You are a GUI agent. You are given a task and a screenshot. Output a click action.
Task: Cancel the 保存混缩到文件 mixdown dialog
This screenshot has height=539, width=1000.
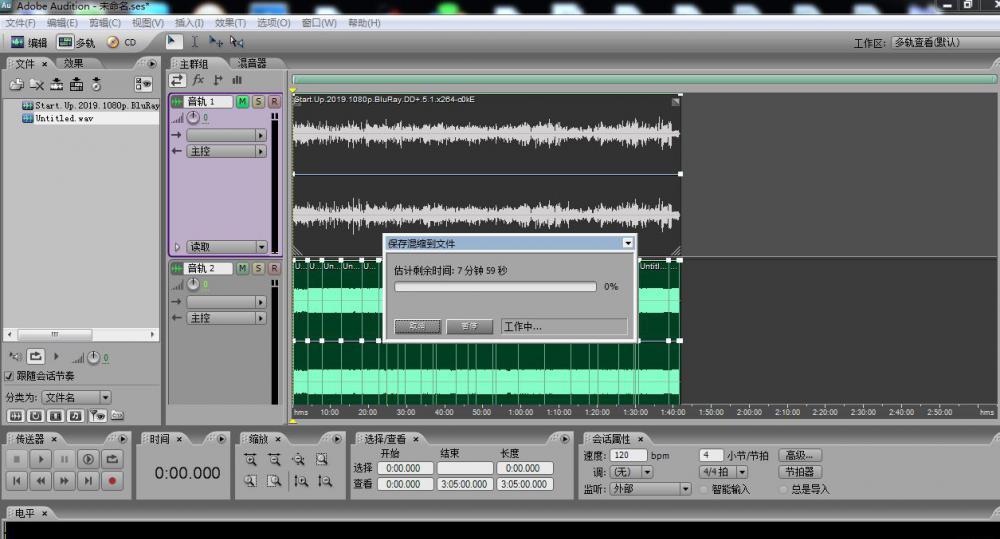tap(417, 326)
